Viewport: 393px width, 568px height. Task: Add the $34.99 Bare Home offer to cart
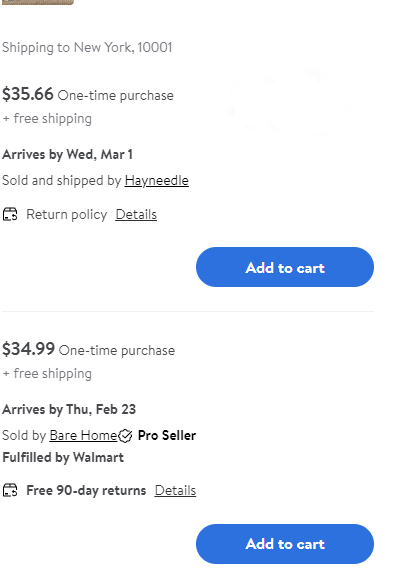tap(285, 544)
